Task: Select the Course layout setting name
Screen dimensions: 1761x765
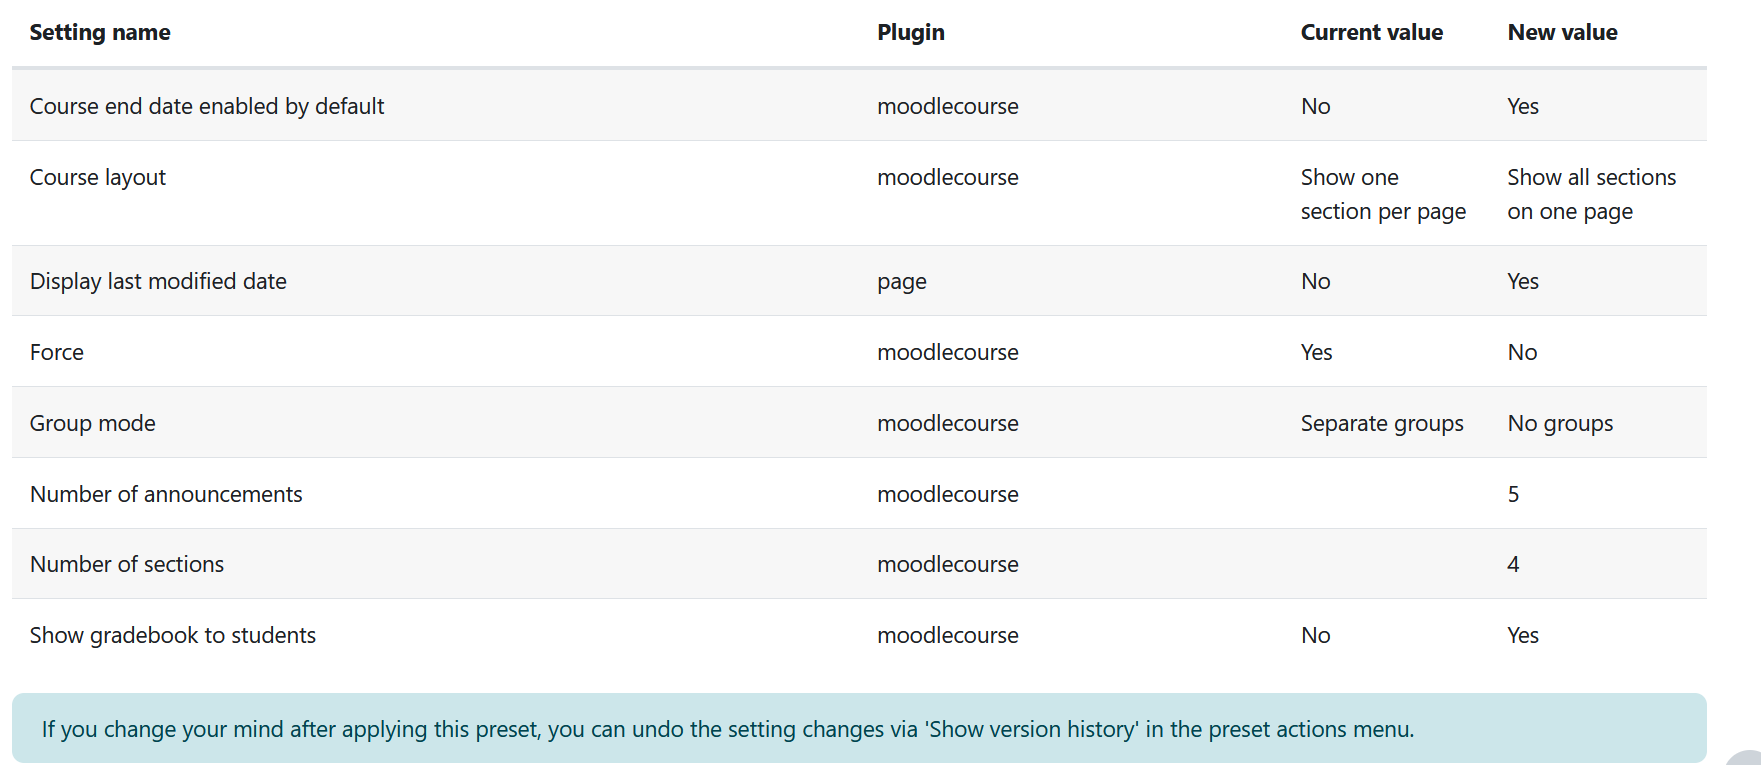Action: (98, 177)
